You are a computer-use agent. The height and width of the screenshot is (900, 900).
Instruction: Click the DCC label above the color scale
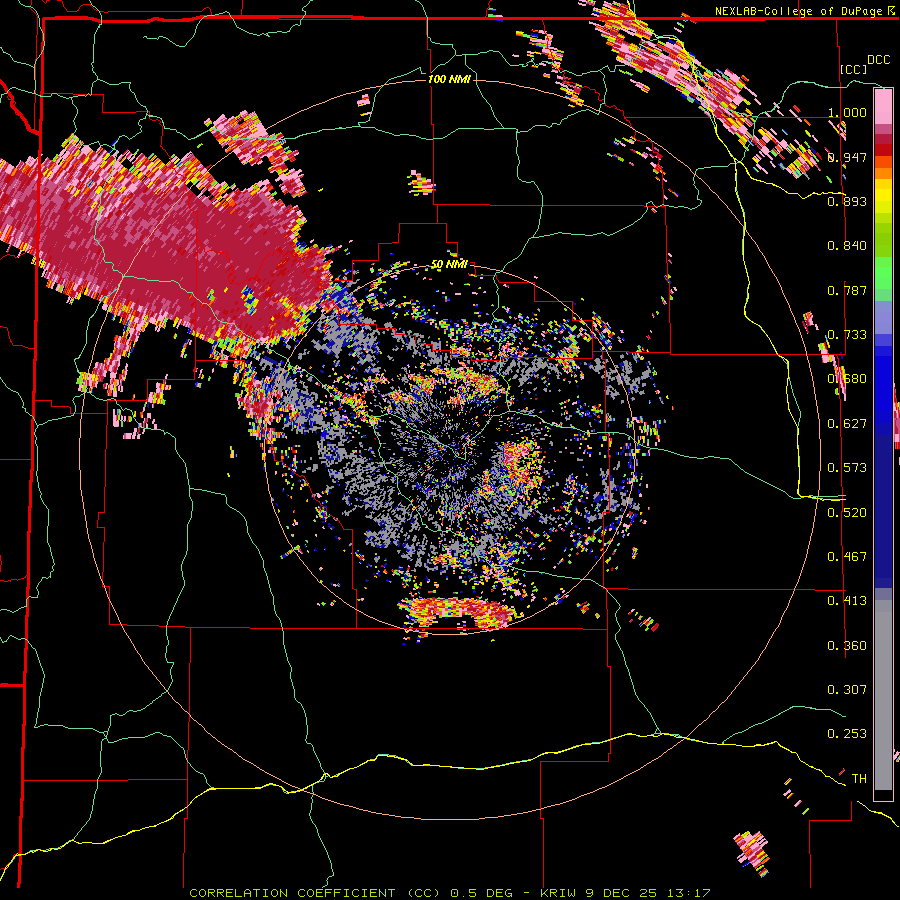point(878,60)
